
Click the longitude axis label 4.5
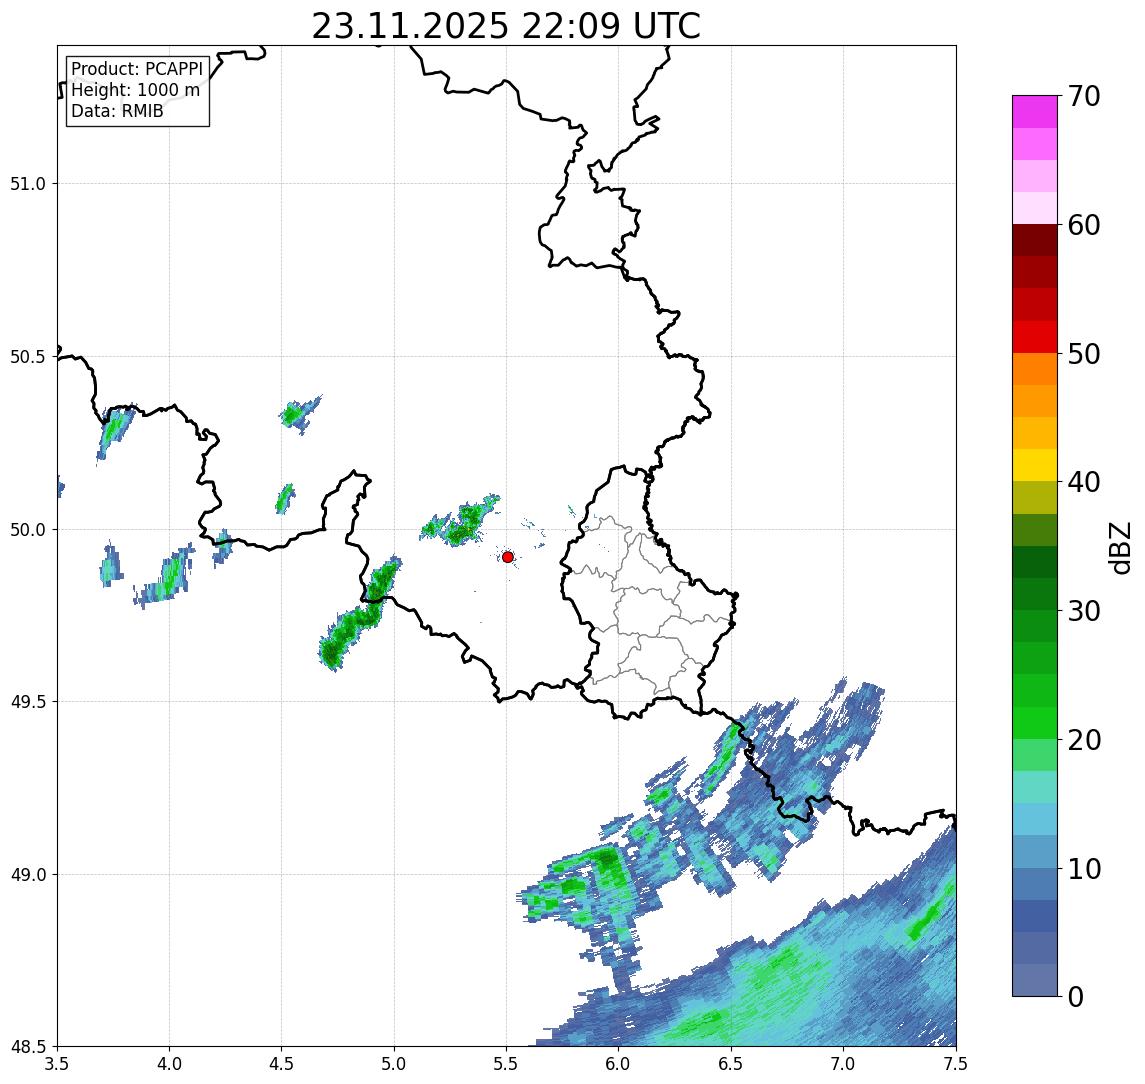282,1064
